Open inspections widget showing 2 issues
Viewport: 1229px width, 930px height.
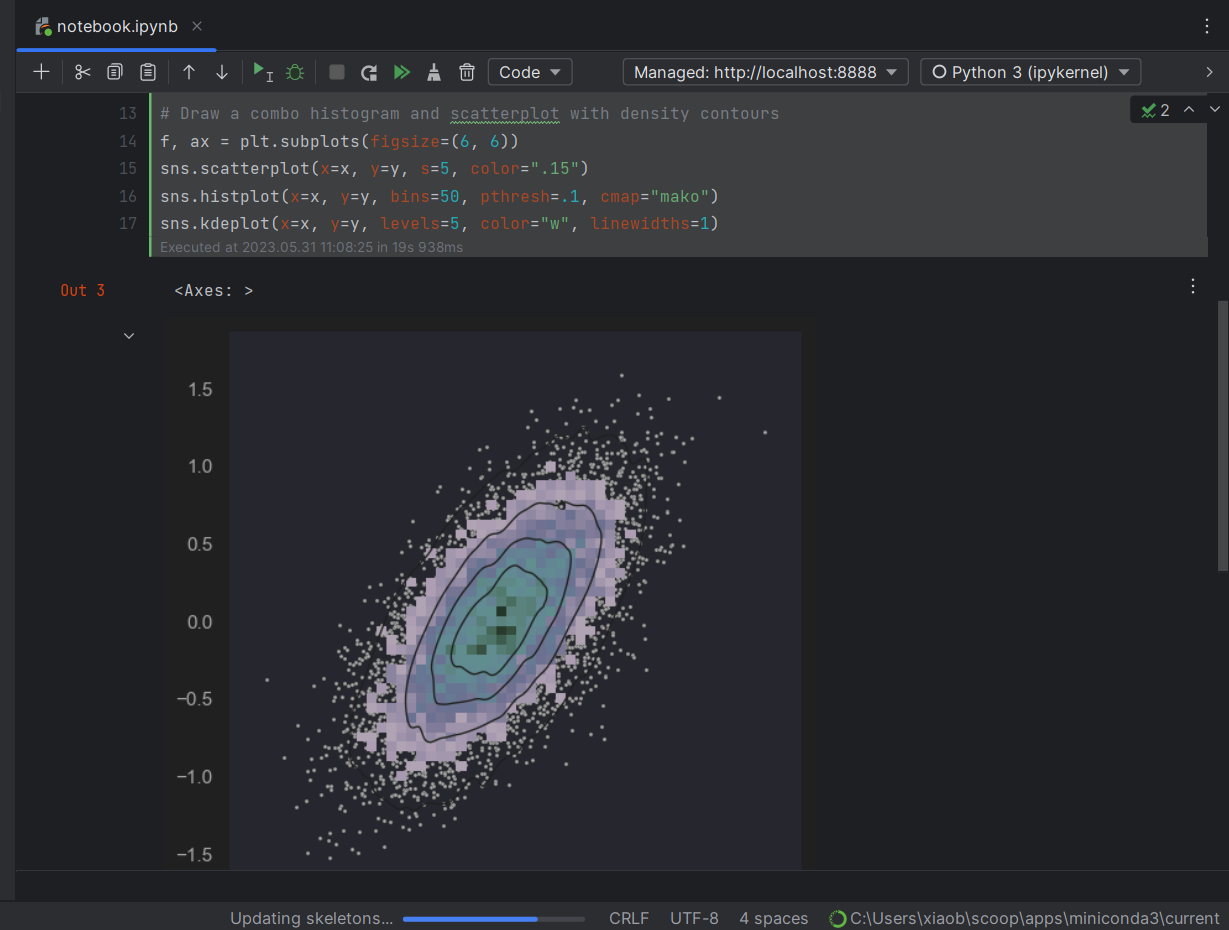[1156, 110]
